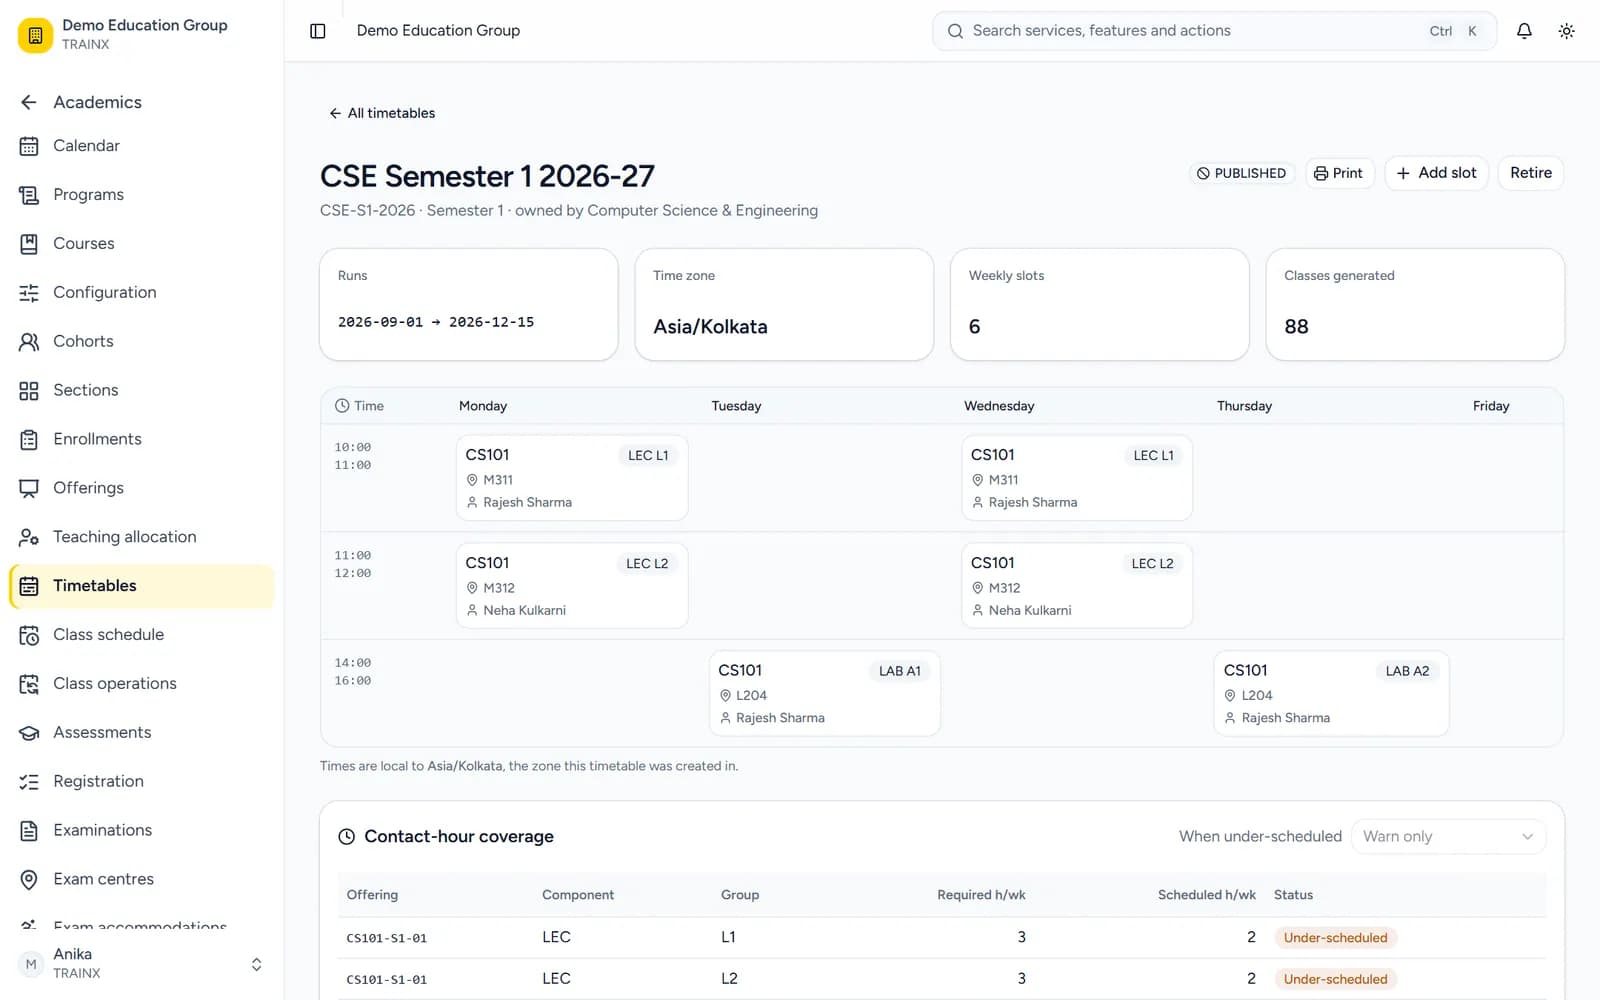The height and width of the screenshot is (1000, 1600).
Task: Open the Warn only dropdown
Action: tap(1448, 837)
